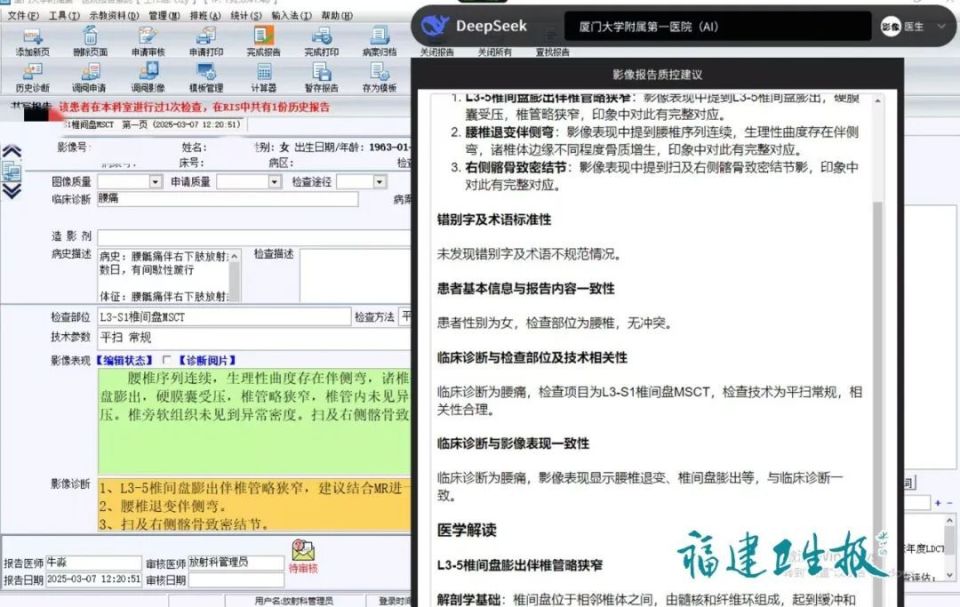Viewport: 960px width, 607px height.
Task: Expand the doctor account dropdown chevron
Action: coord(942,26)
